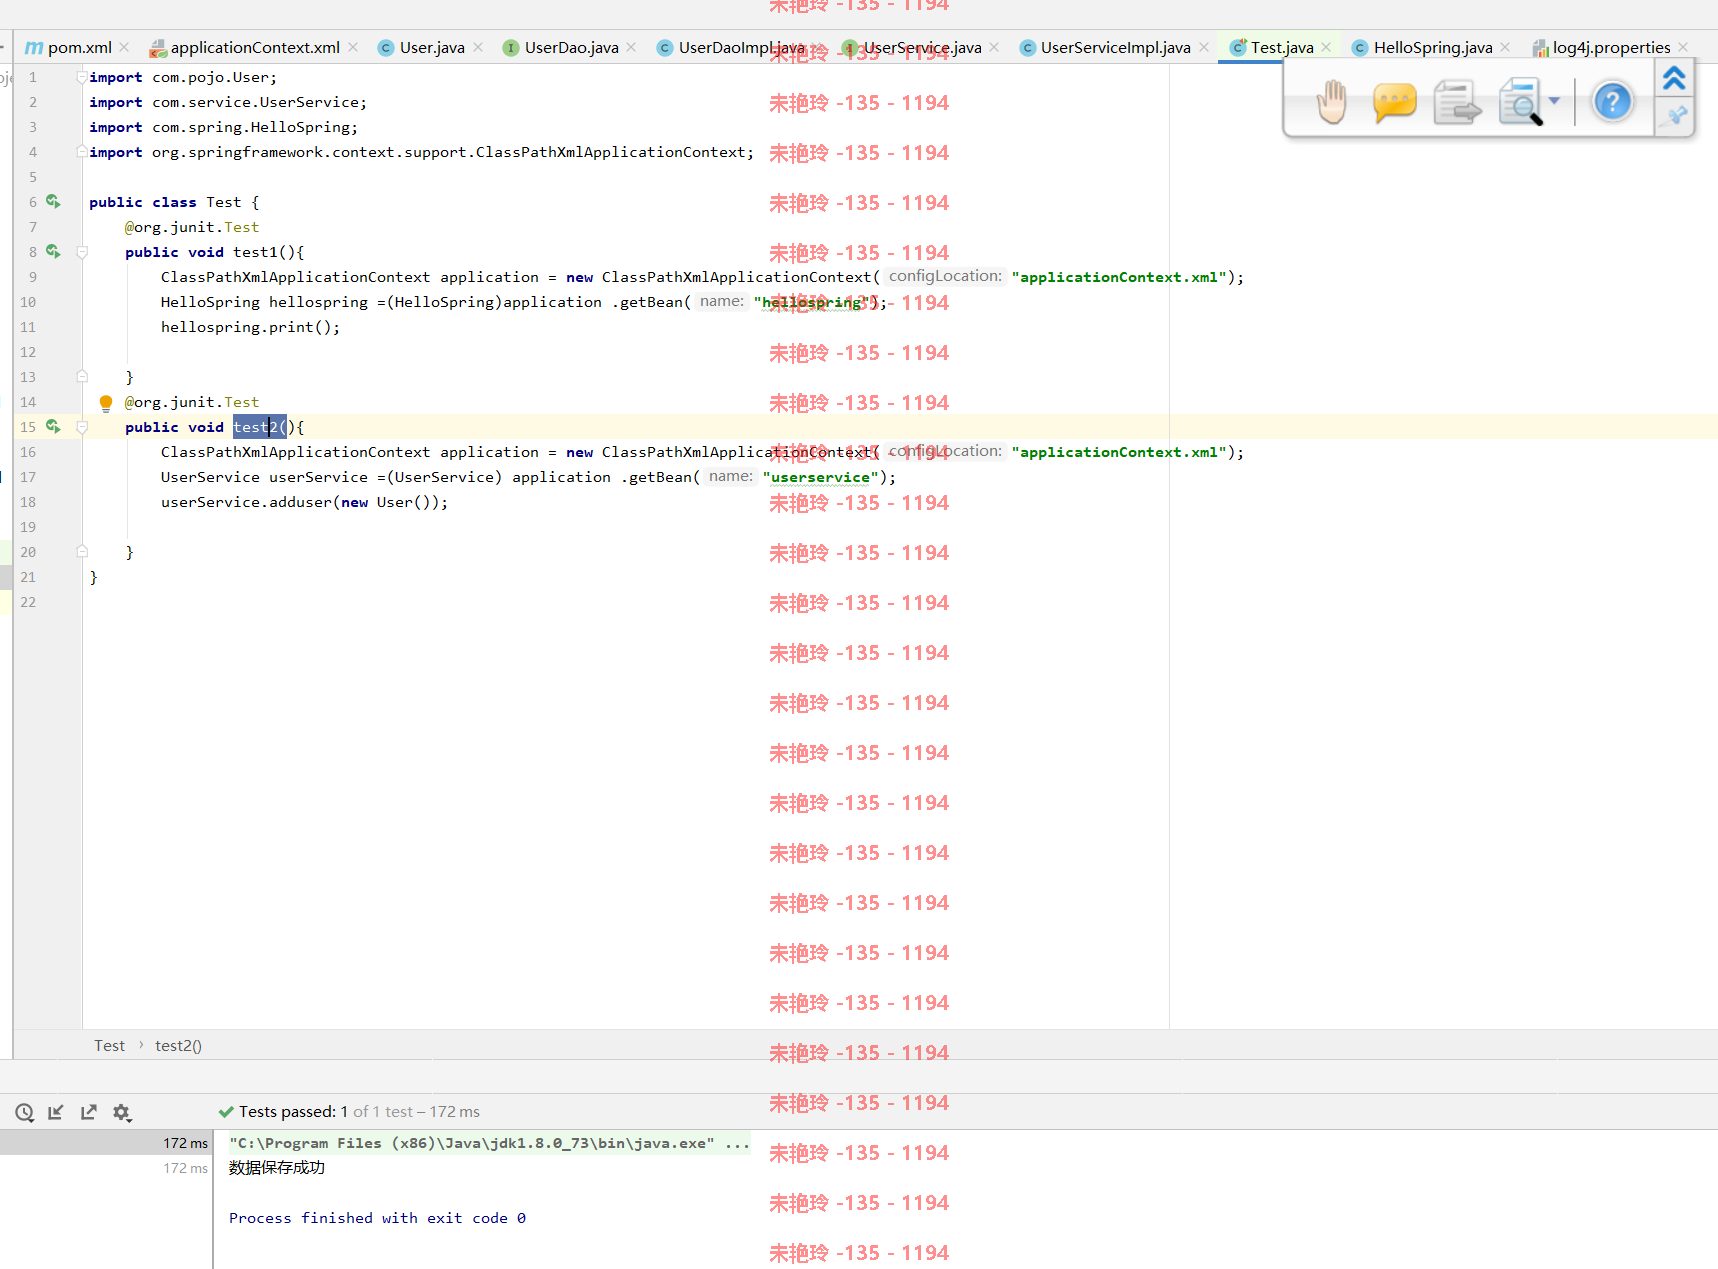This screenshot has width=1718, height=1269.
Task: Close the User.java tab
Action: click(x=478, y=47)
